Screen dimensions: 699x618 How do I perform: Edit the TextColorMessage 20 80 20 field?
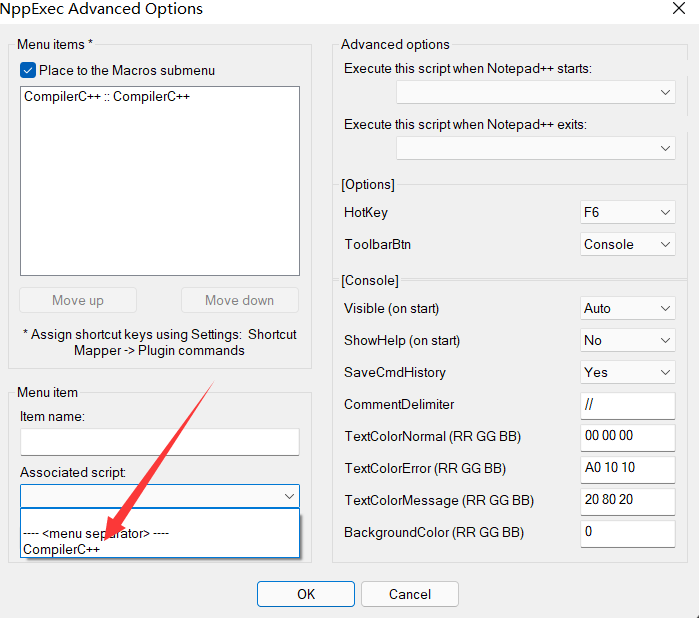pos(628,502)
